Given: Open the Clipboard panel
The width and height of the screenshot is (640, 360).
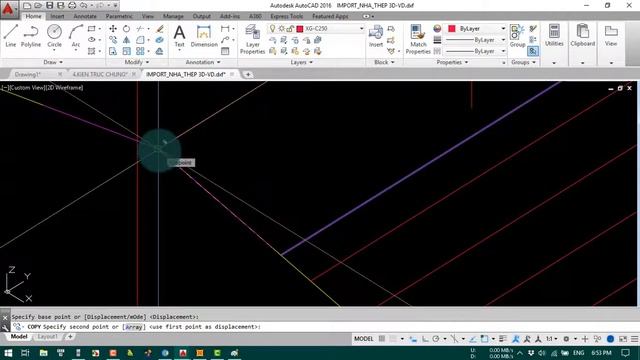Looking at the screenshot, I should 582,35.
